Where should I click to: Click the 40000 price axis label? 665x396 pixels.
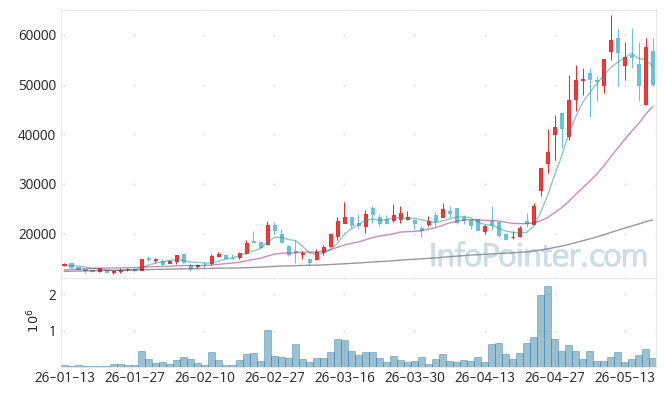37,135
